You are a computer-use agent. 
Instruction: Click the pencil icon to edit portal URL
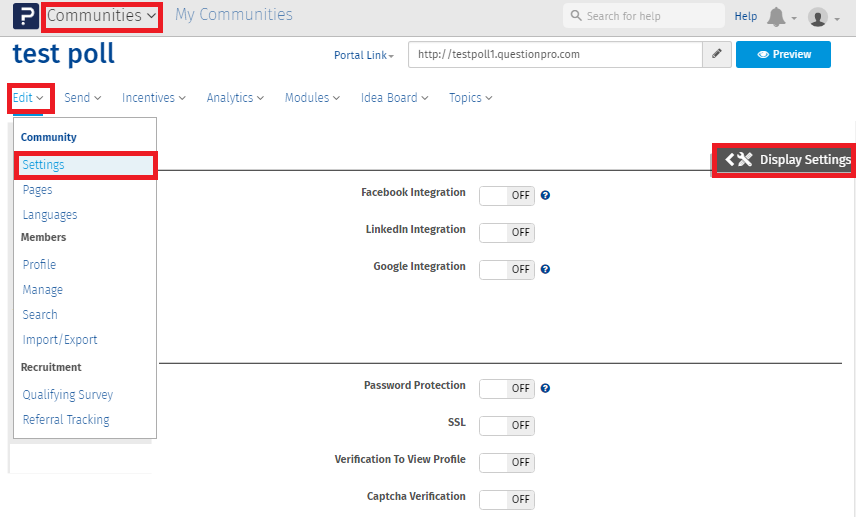coord(716,54)
